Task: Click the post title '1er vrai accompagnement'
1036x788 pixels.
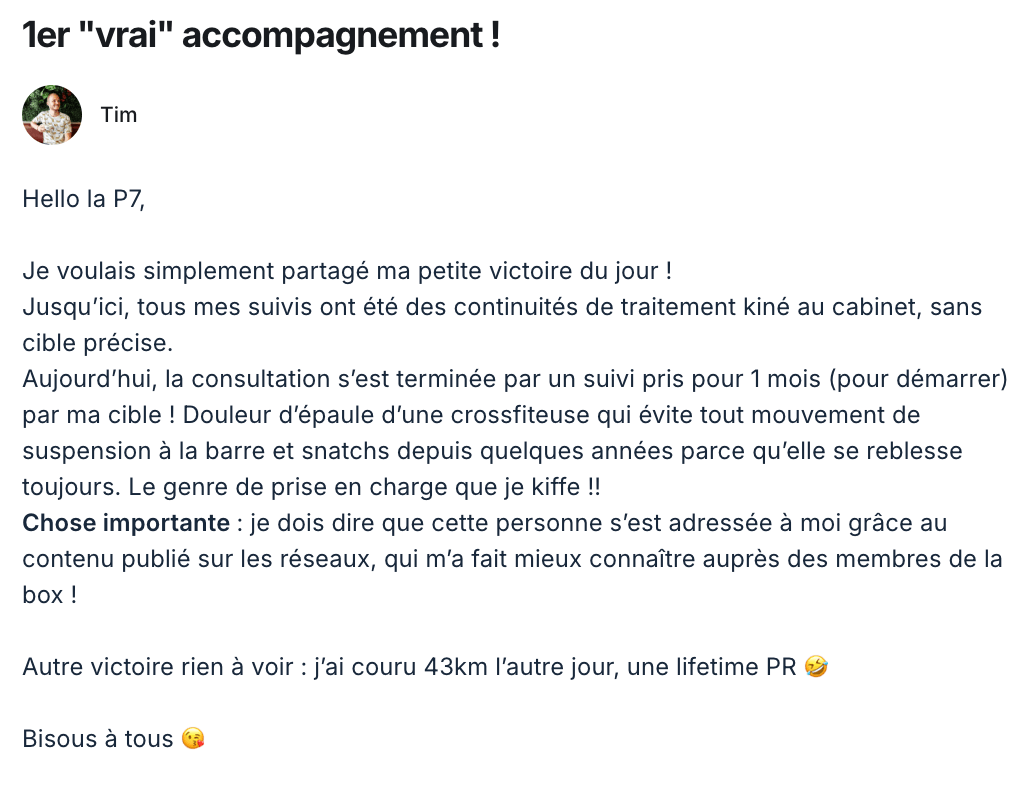Action: coord(261,35)
